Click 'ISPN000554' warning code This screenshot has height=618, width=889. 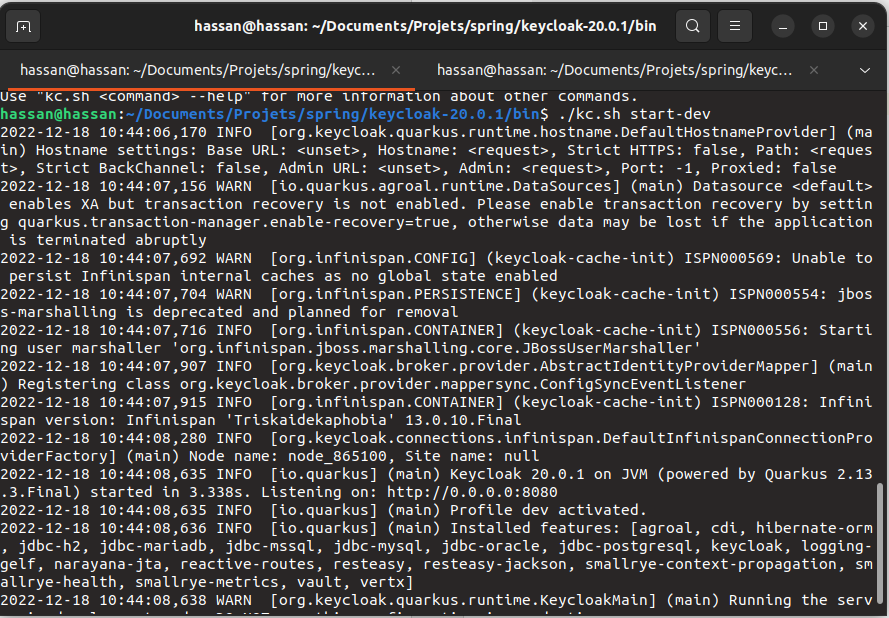pos(773,294)
